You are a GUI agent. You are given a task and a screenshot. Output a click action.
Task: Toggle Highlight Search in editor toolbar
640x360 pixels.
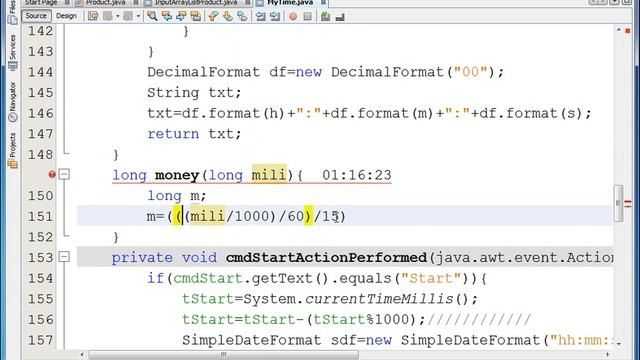coord(196,16)
